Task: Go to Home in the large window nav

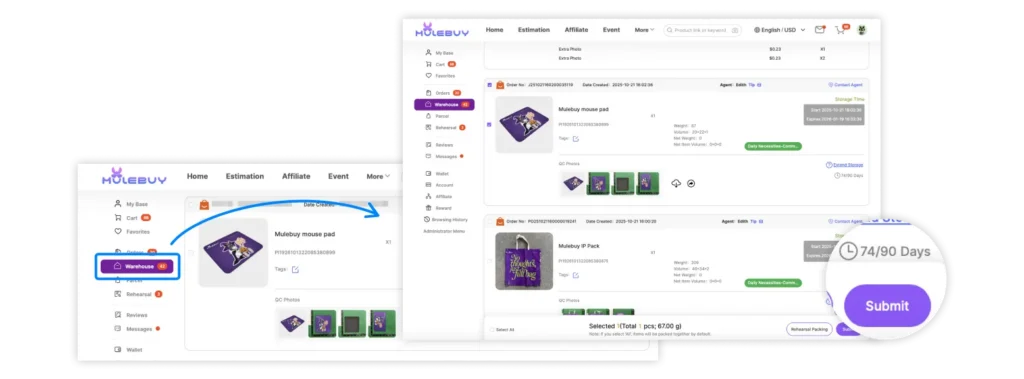Action: click(x=494, y=30)
